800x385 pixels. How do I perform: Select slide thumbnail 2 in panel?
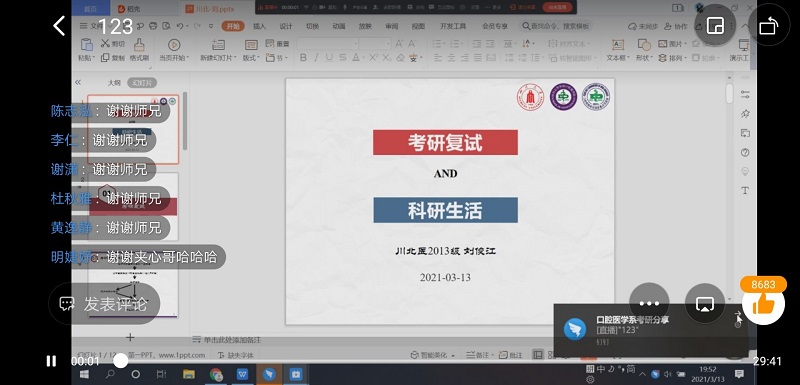(133, 206)
